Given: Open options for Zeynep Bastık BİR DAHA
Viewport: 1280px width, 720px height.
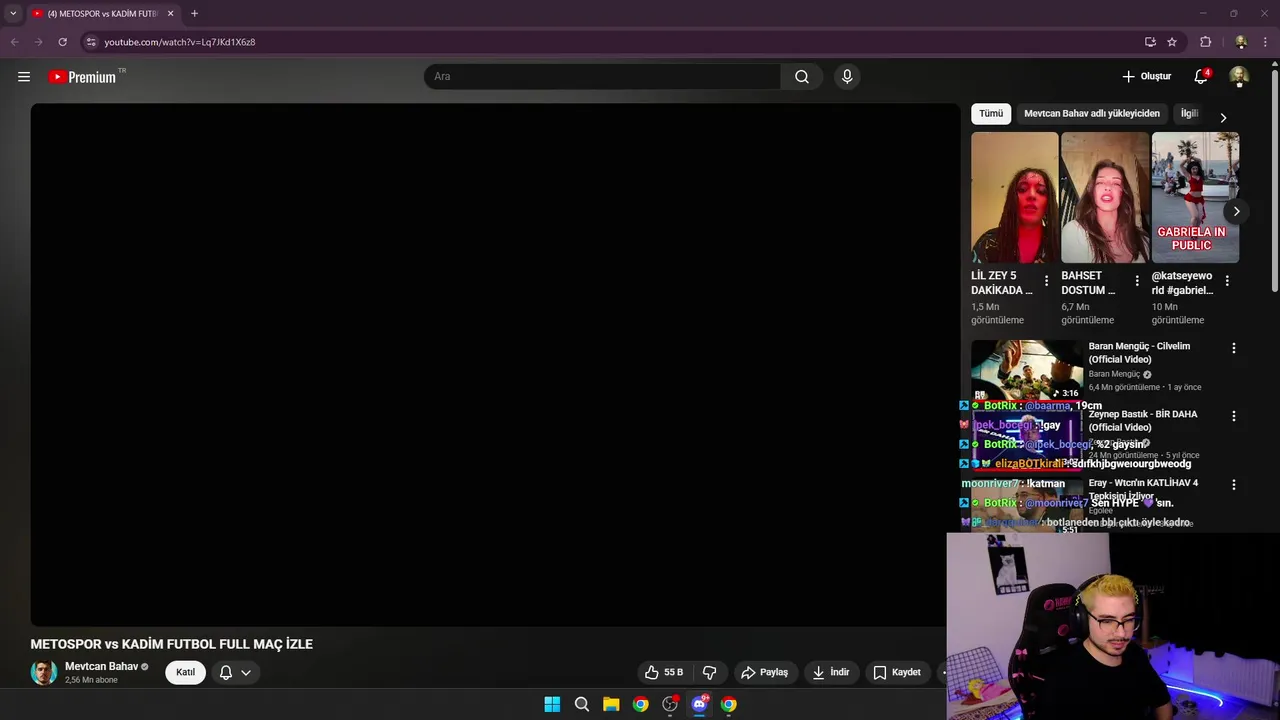Looking at the screenshot, I should 1233,416.
